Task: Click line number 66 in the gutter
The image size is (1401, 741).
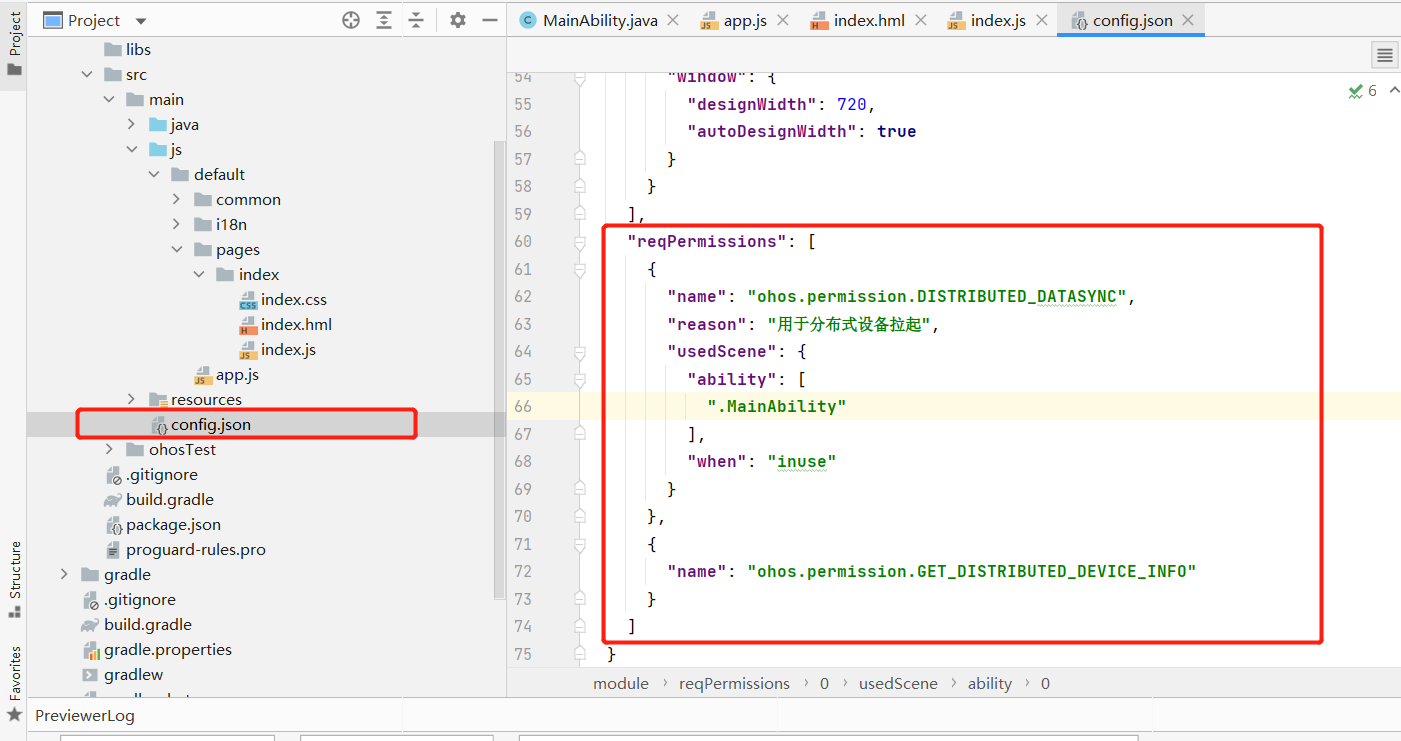Action: (523, 406)
